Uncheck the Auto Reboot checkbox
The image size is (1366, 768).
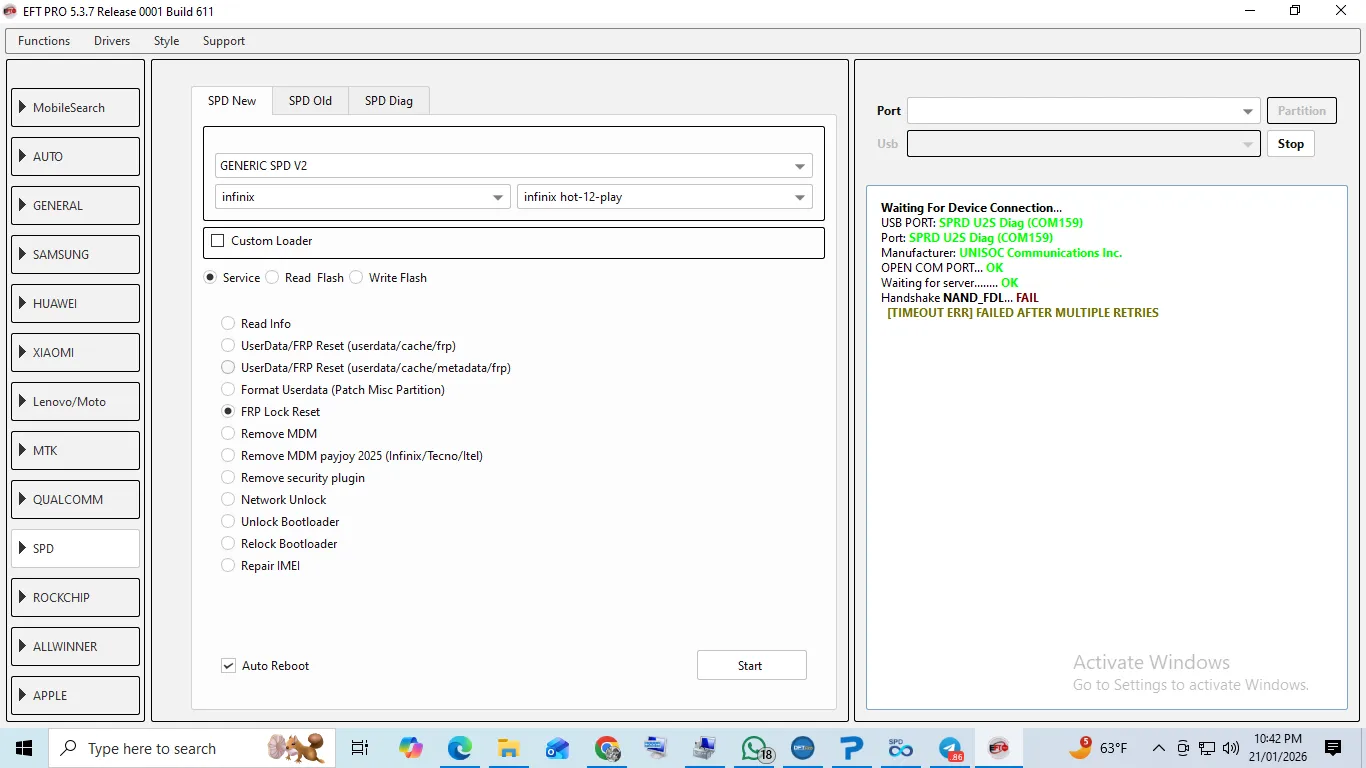229,666
